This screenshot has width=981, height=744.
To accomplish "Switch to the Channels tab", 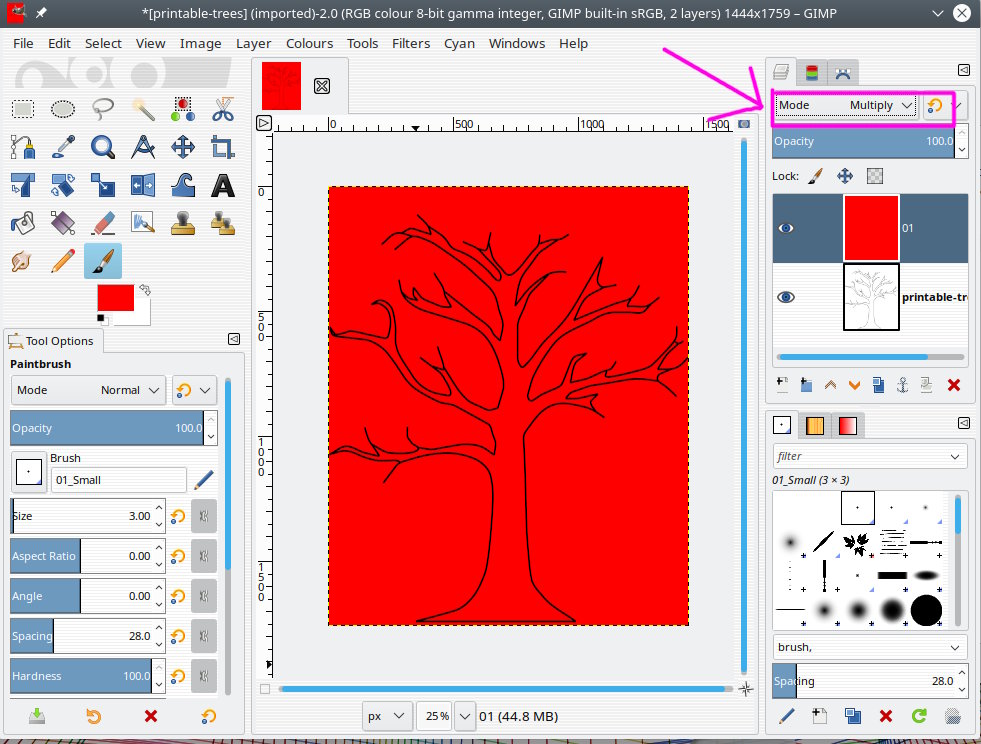I will 812,72.
